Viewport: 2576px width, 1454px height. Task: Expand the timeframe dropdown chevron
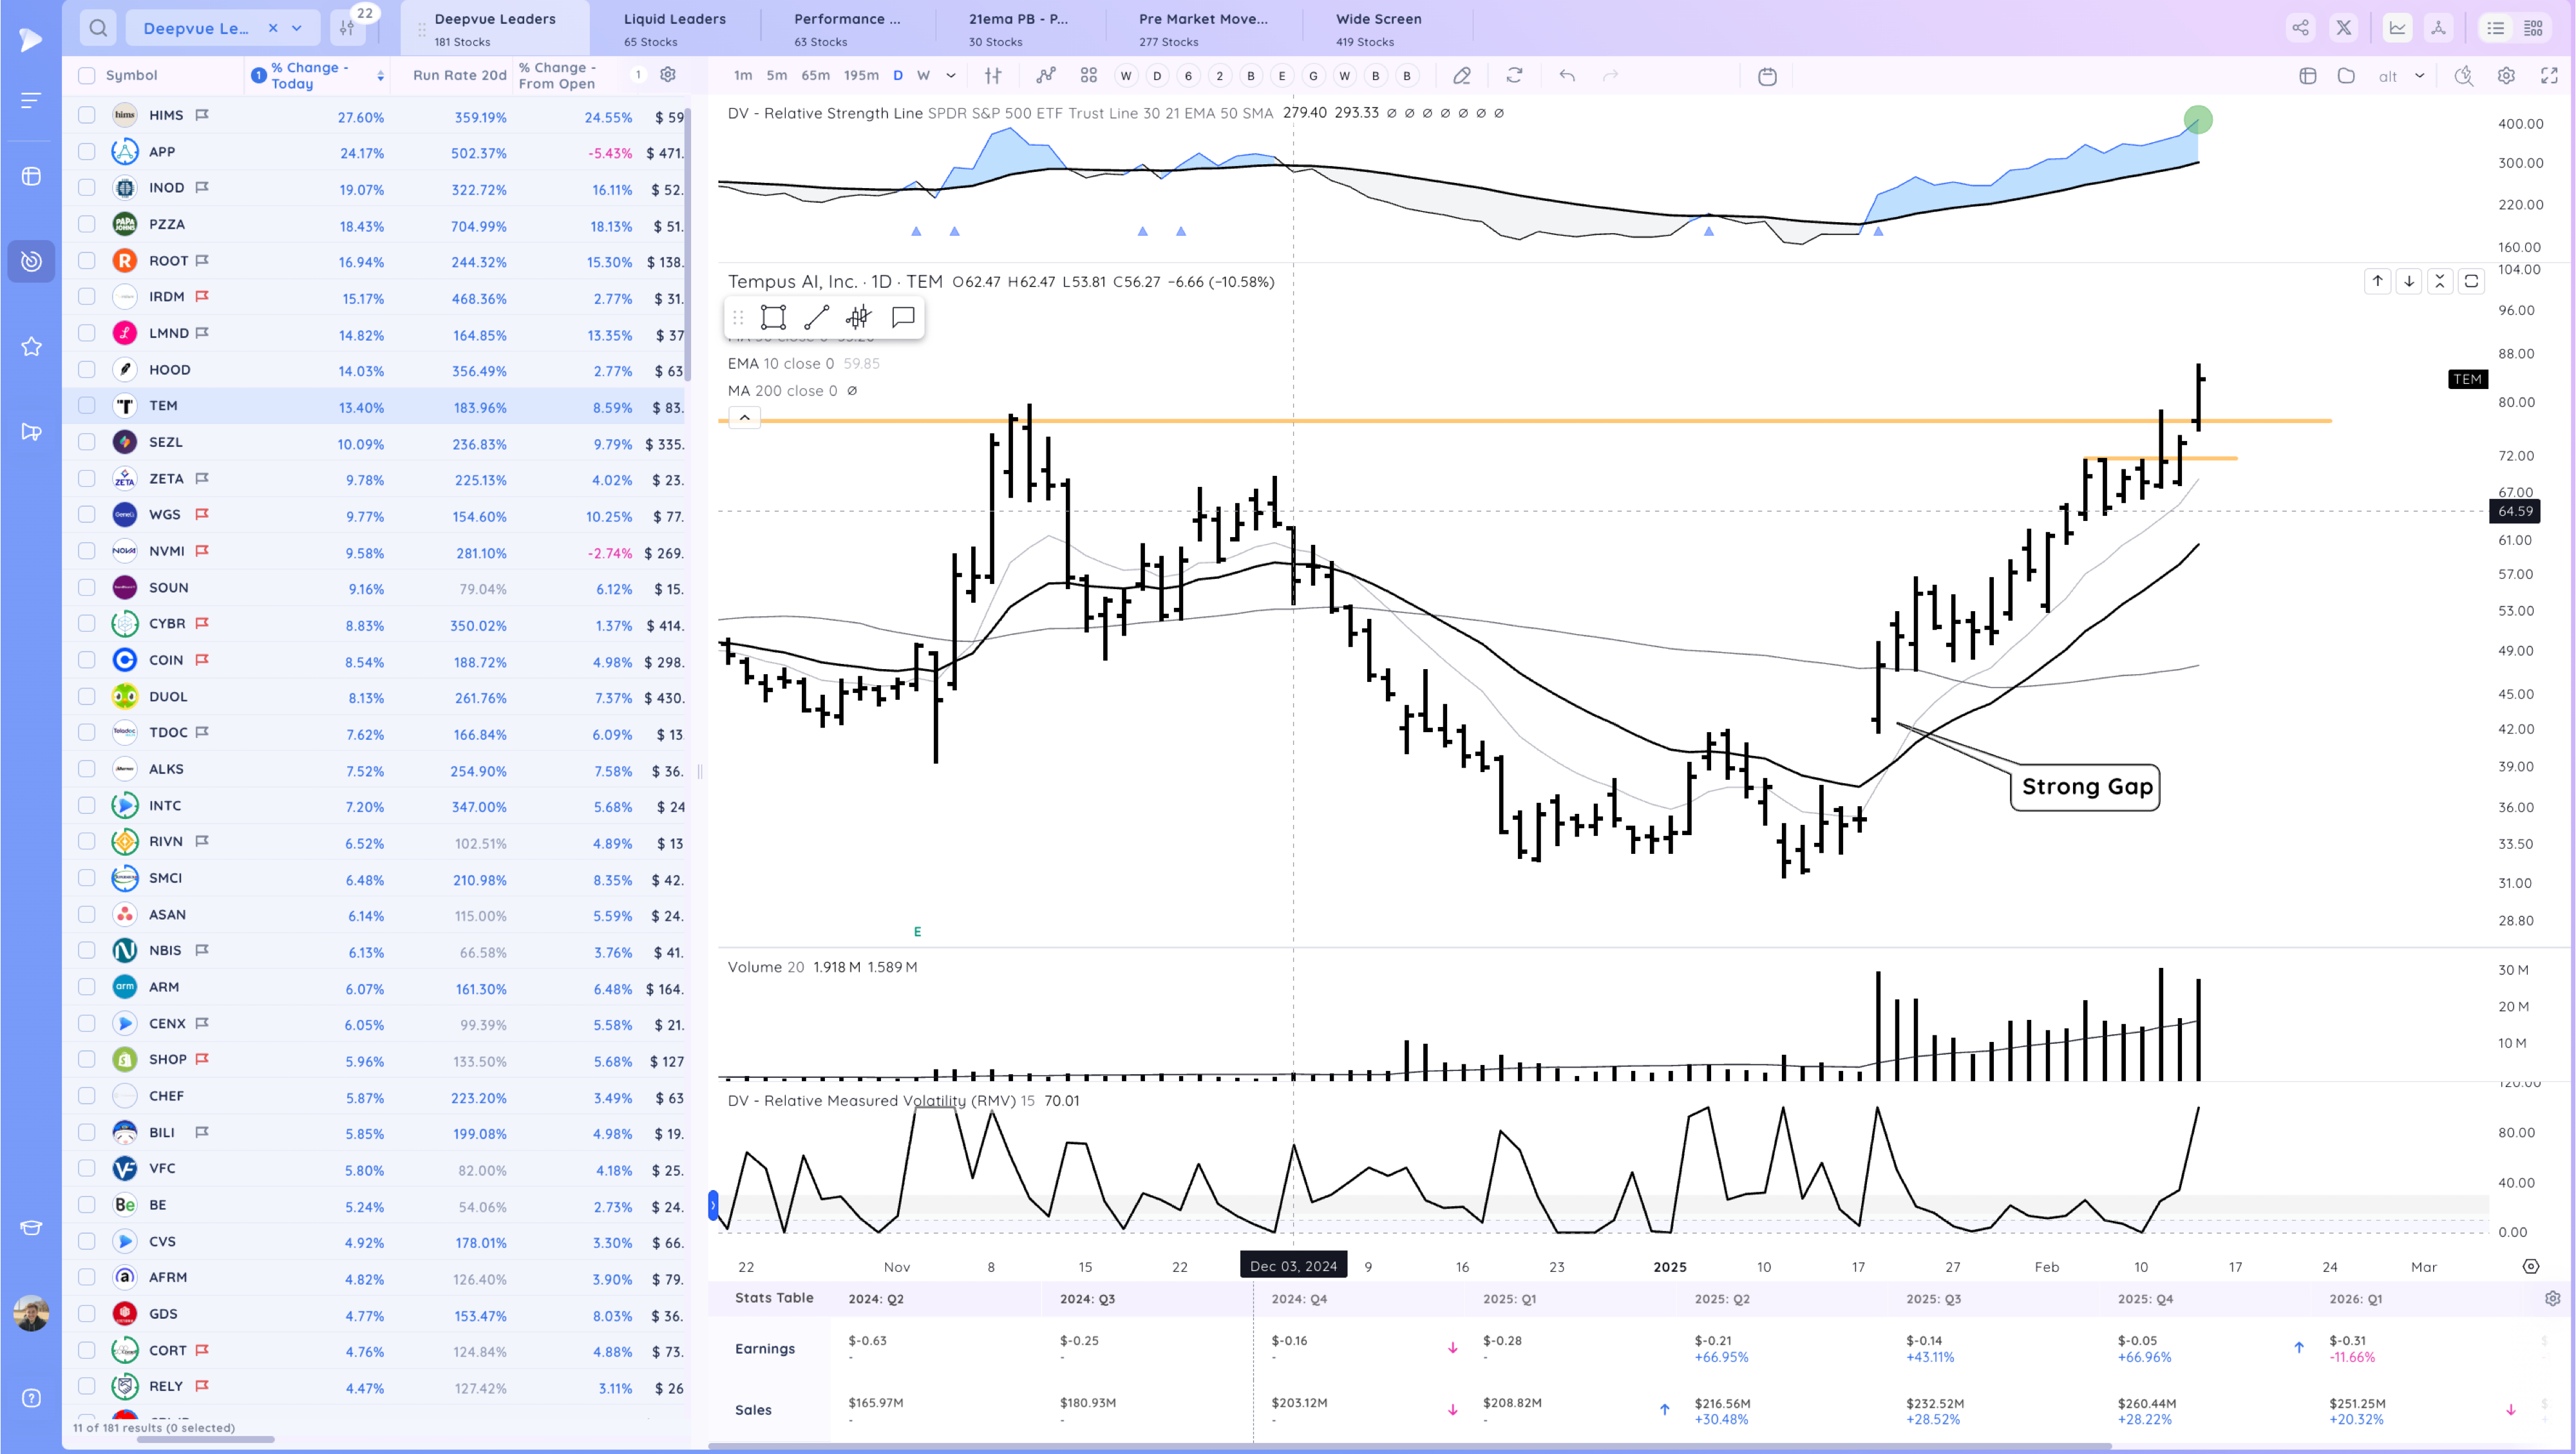click(x=951, y=76)
